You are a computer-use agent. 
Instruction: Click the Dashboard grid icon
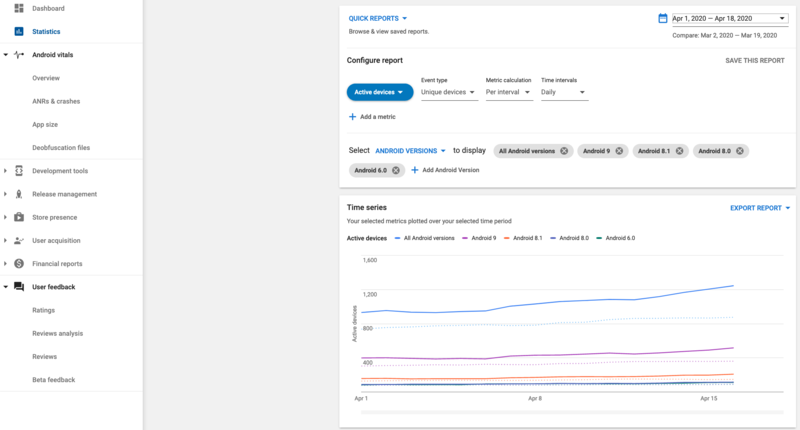tap(19, 8)
